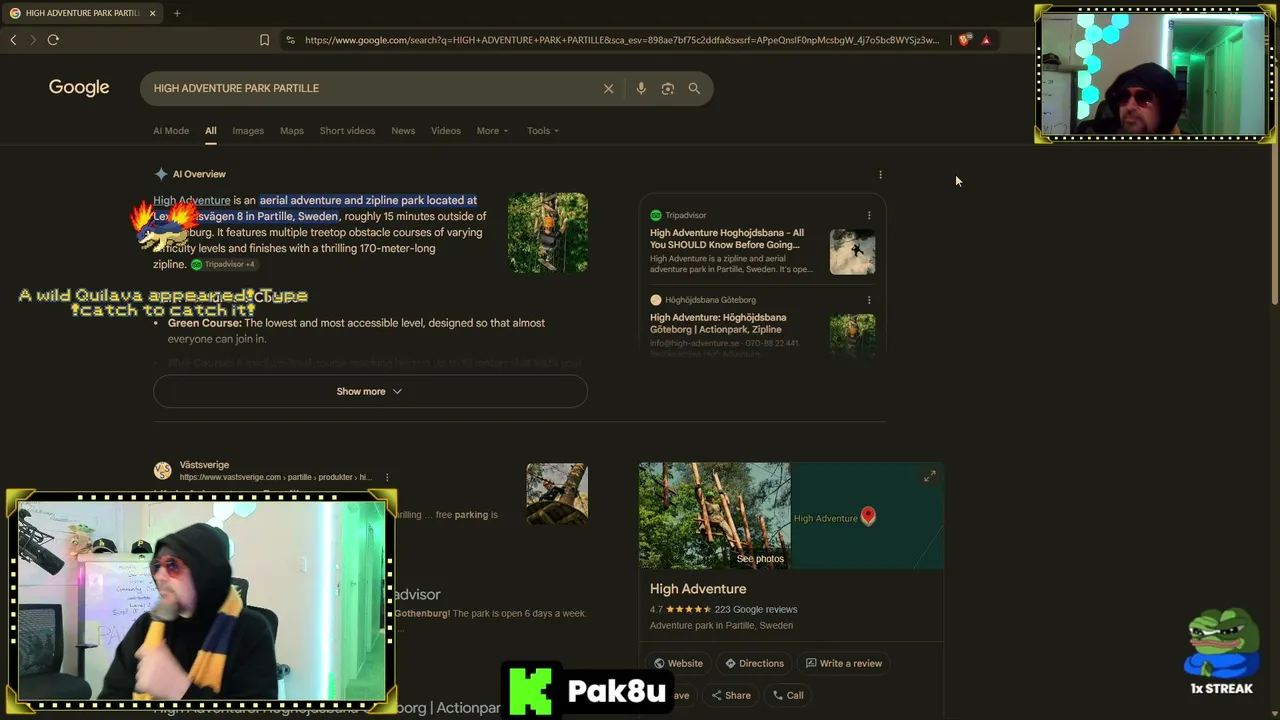Open Tripadvisor High Adventure Hoghojdsbana article
The width and height of the screenshot is (1280, 720).
click(x=727, y=239)
